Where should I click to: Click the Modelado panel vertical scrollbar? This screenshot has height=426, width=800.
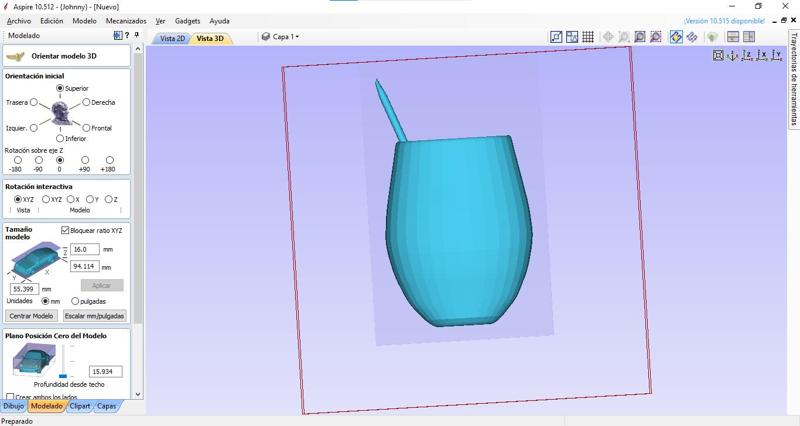click(137, 189)
